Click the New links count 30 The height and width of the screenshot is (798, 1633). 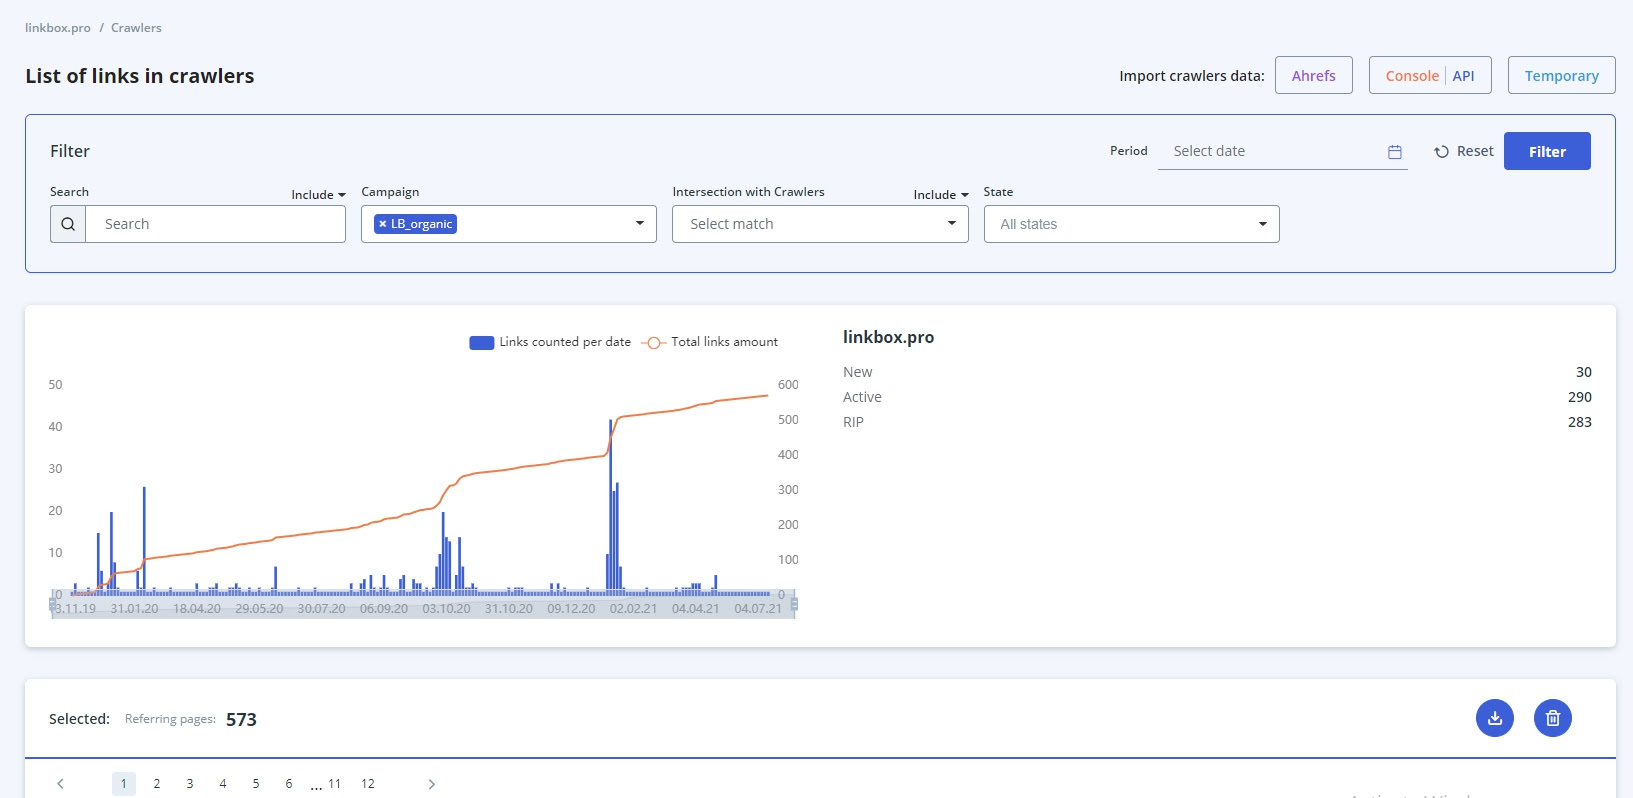1584,372
